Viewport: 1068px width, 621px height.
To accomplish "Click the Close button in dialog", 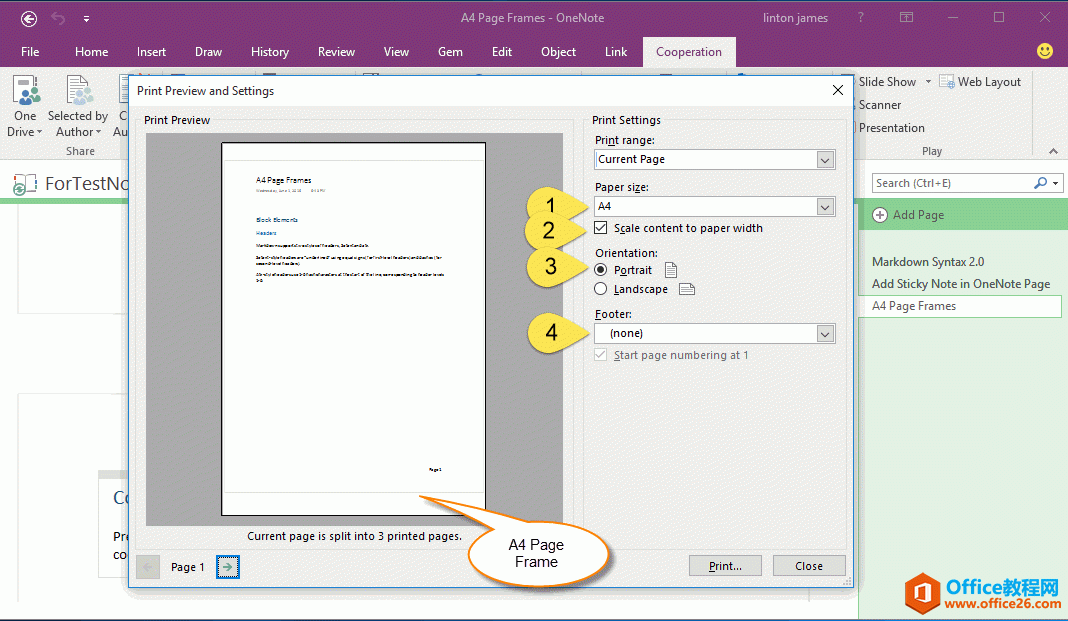I will pos(808,566).
